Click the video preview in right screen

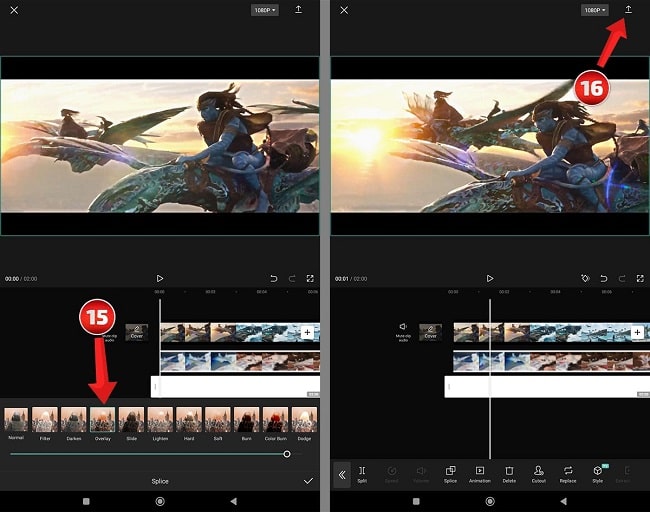pyautogui.click(x=490, y=146)
